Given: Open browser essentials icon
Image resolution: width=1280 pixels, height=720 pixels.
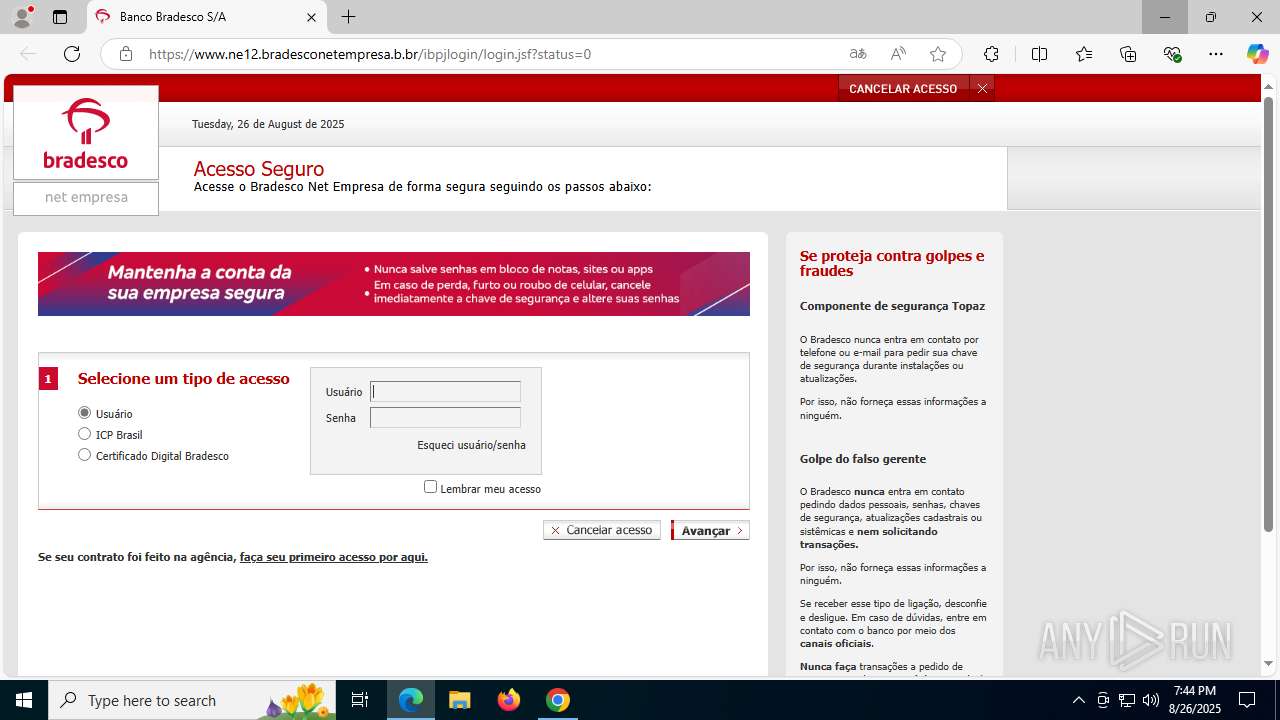Looking at the screenshot, I should (1172, 54).
